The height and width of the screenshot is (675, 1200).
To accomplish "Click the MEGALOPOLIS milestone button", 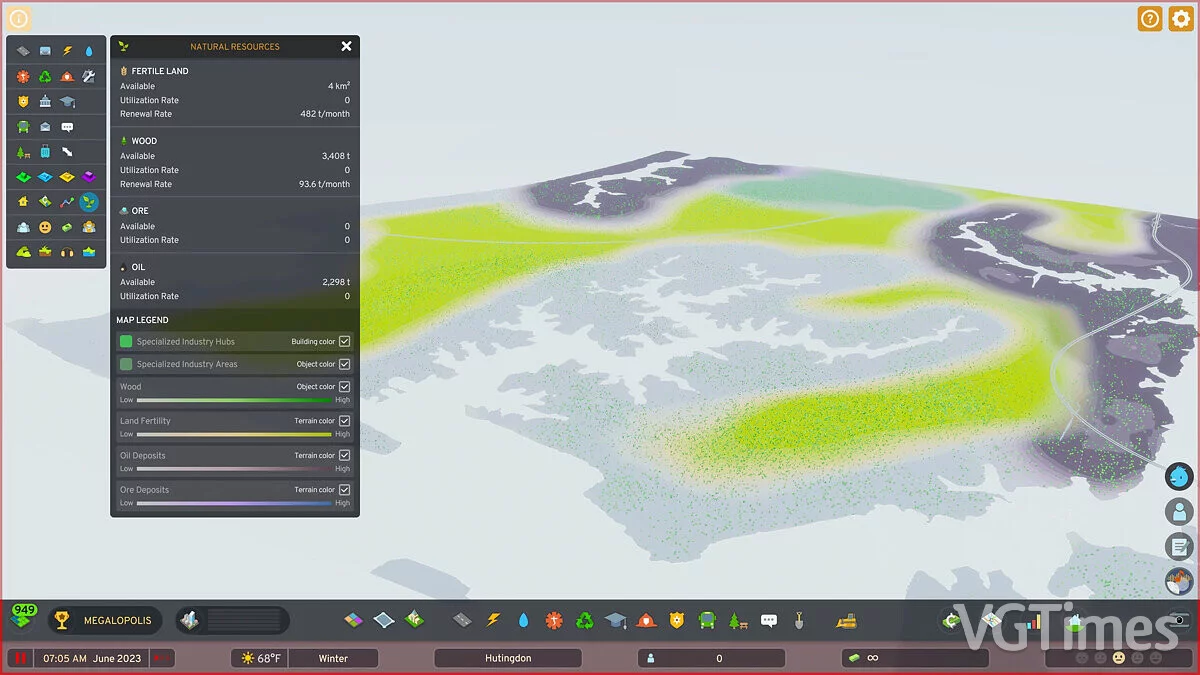I will click(105, 620).
